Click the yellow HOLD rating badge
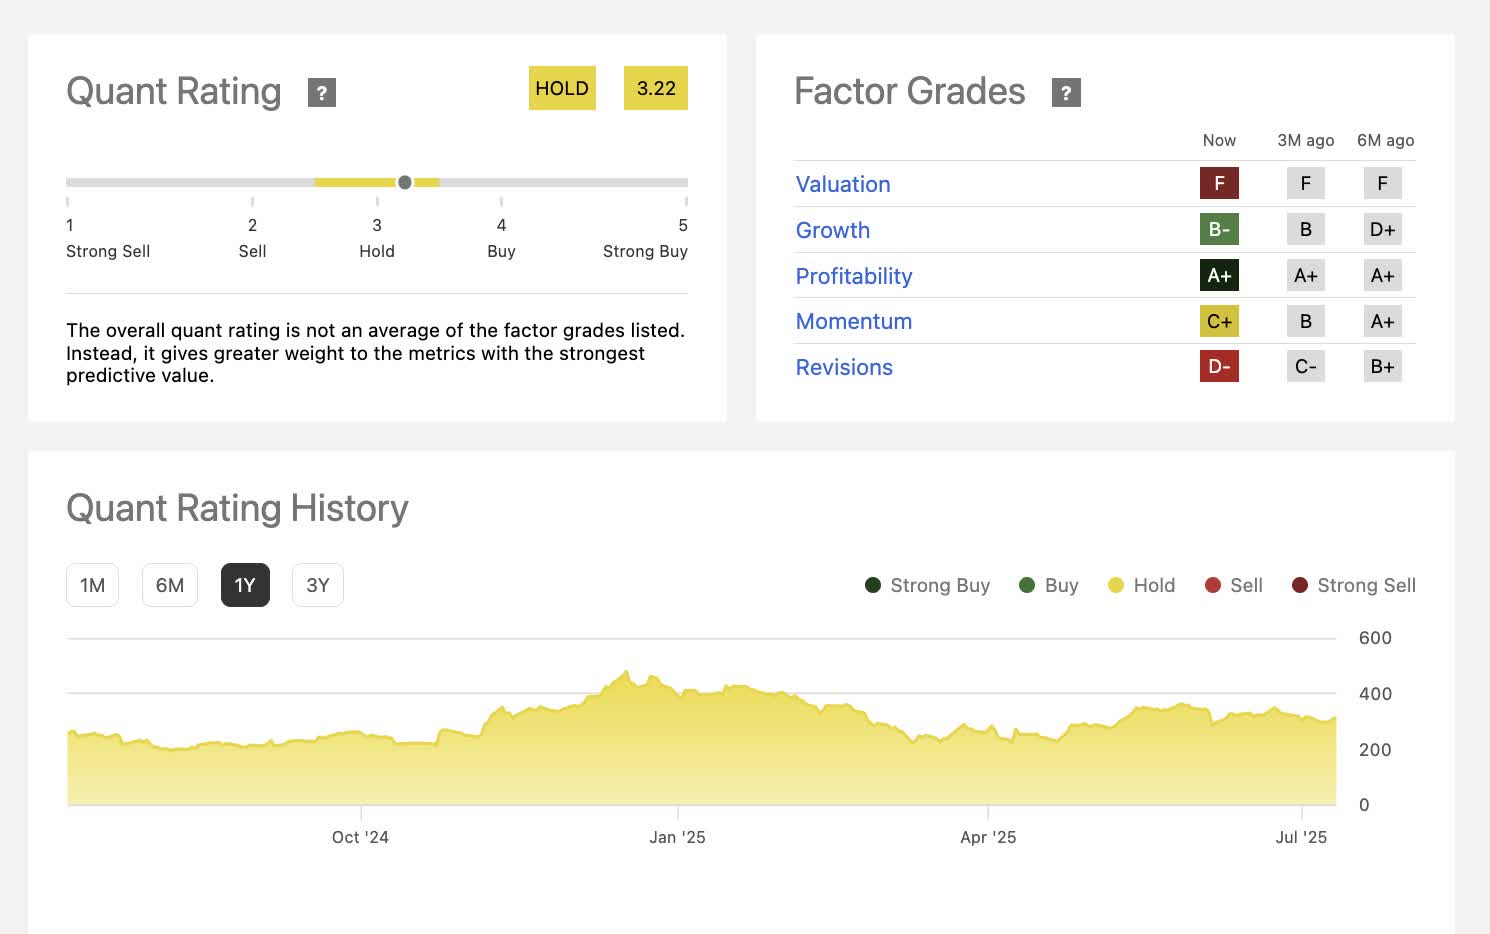 tap(562, 89)
